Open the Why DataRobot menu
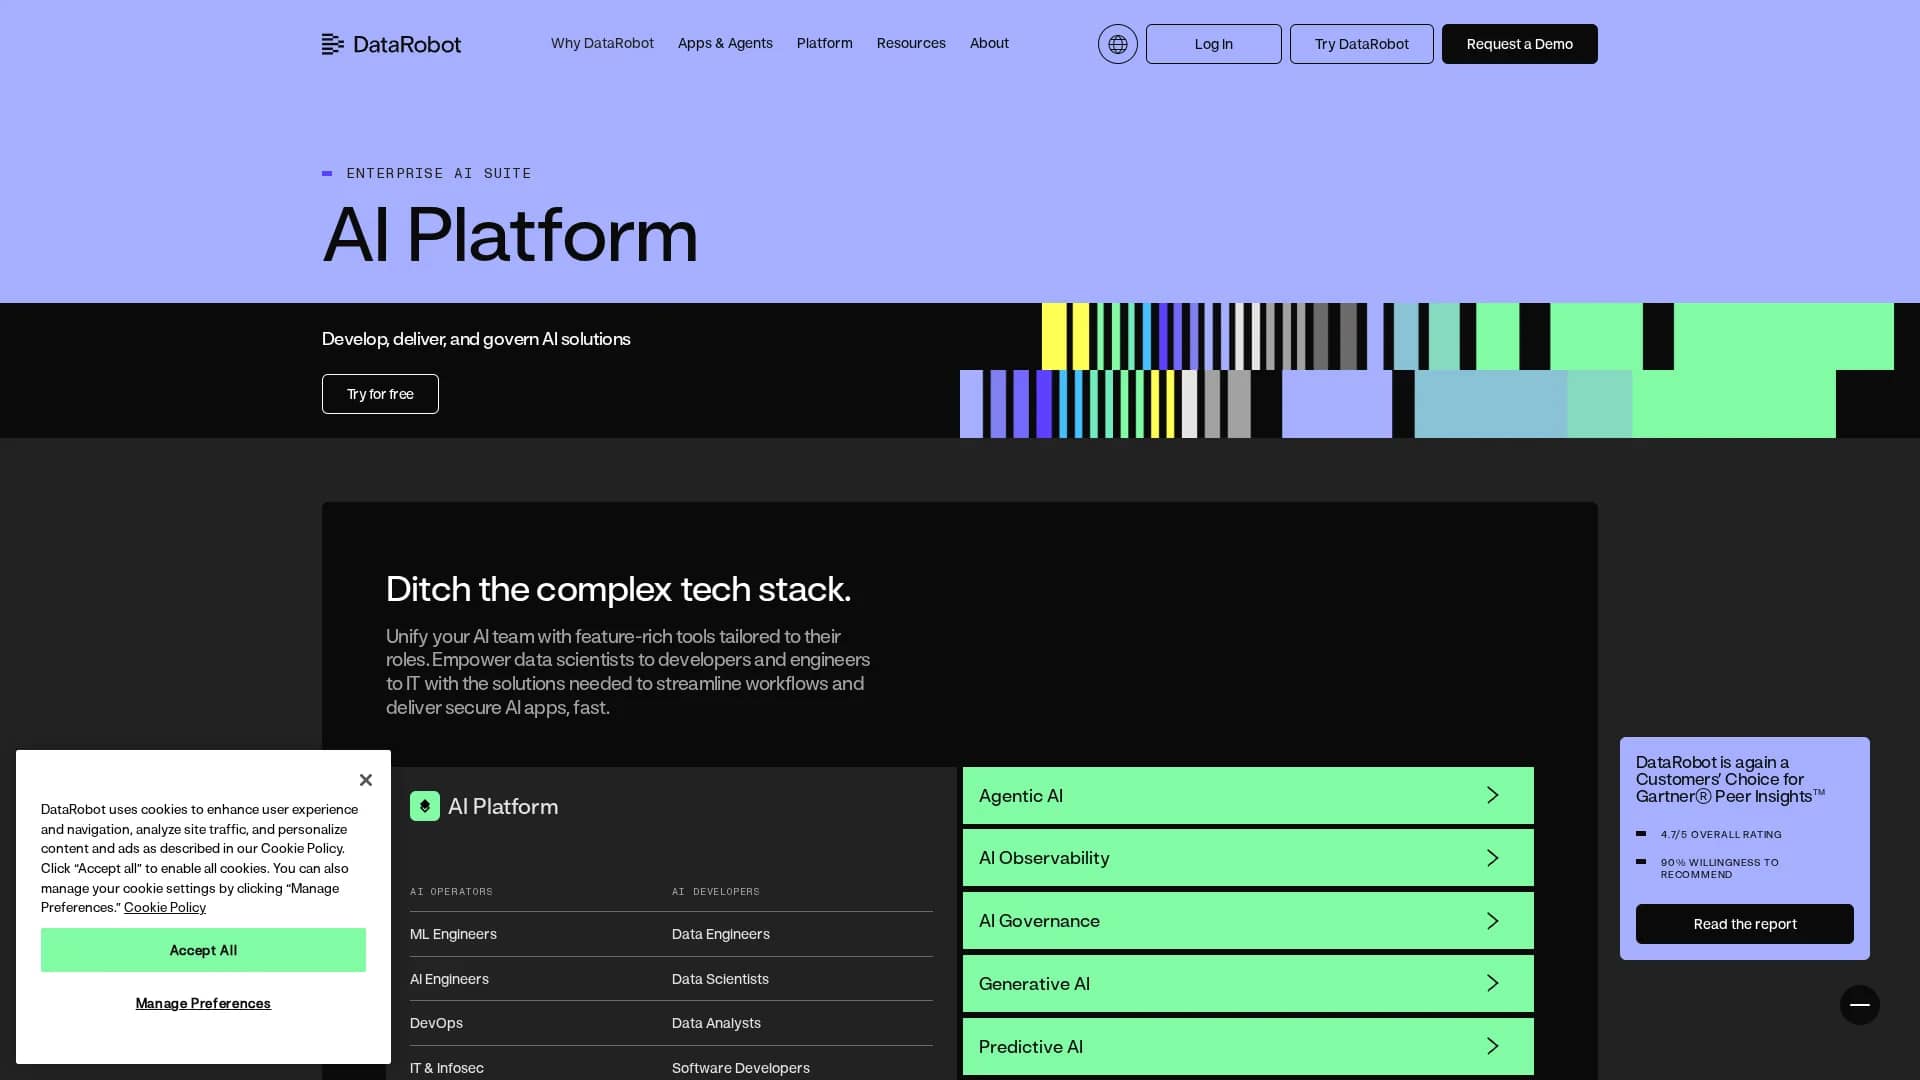This screenshot has height=1080, width=1920. click(x=602, y=43)
